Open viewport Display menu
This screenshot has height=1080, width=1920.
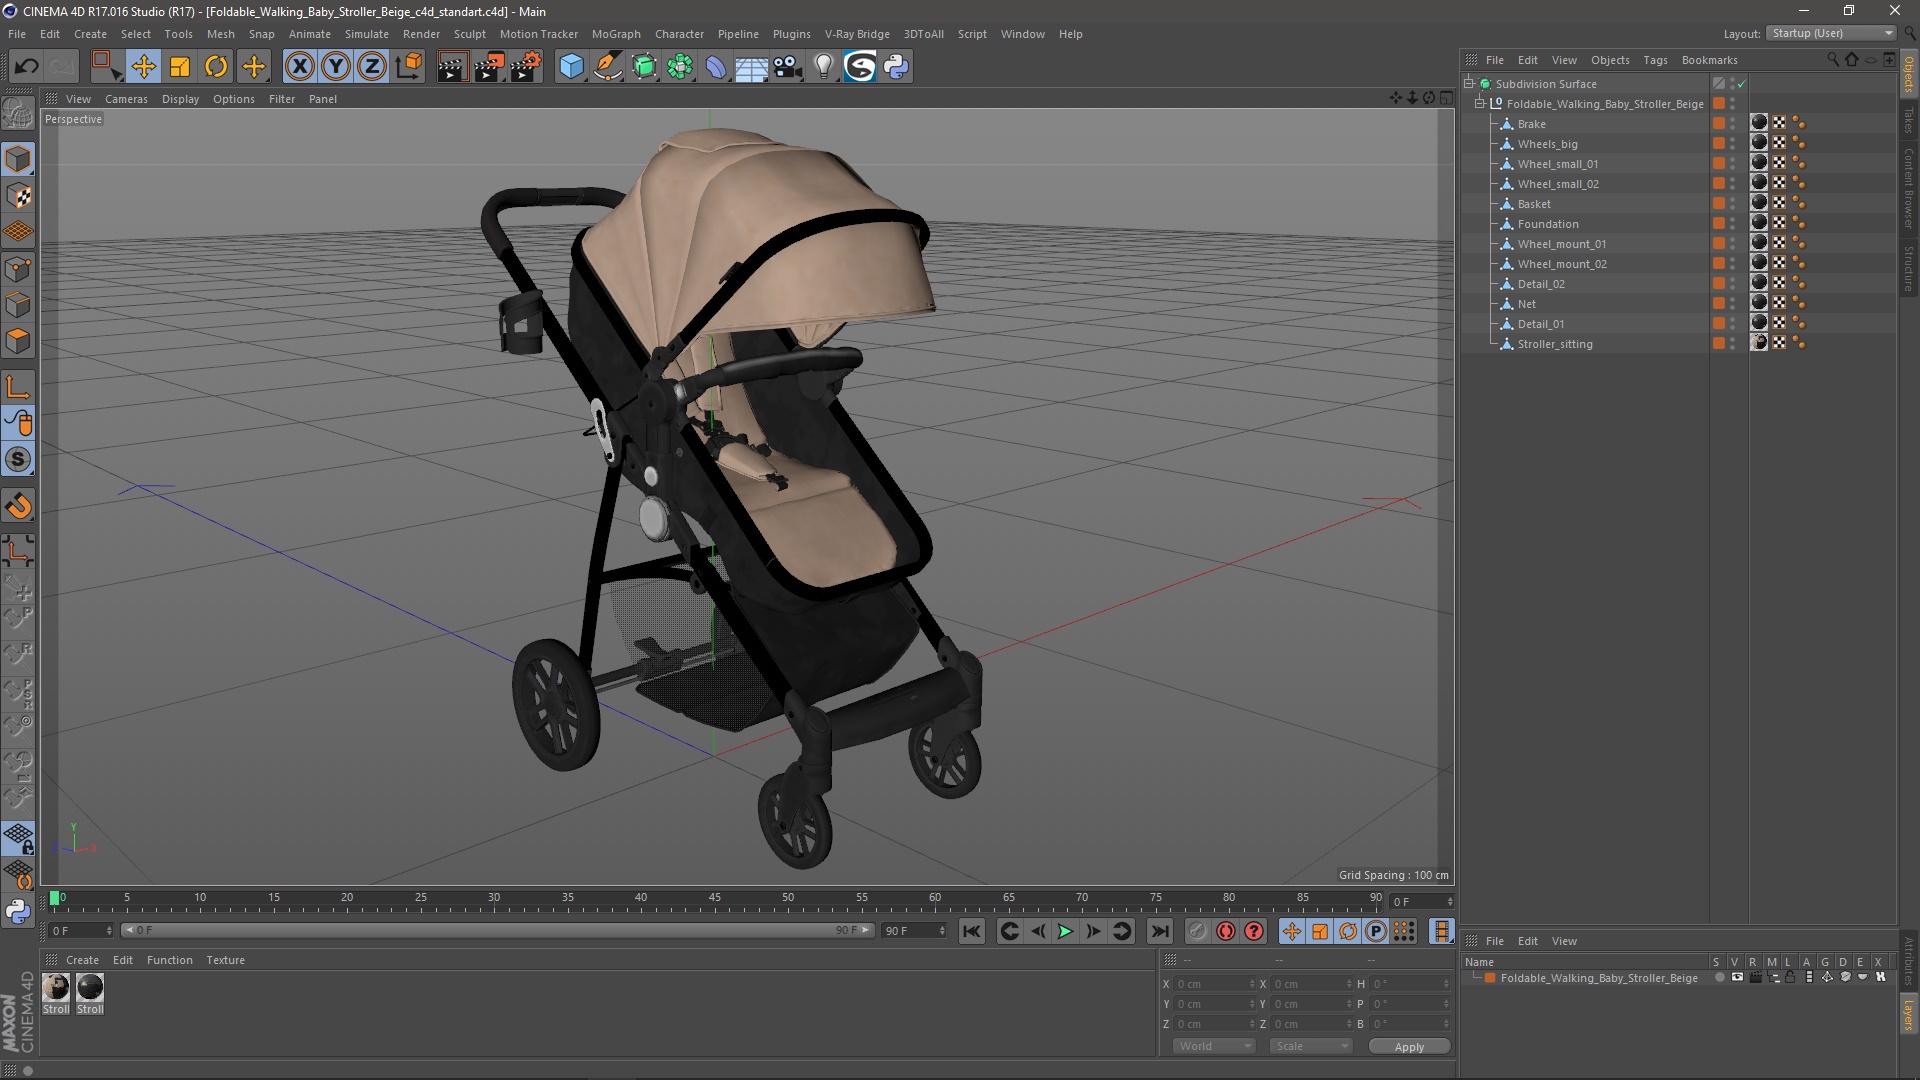tap(180, 99)
